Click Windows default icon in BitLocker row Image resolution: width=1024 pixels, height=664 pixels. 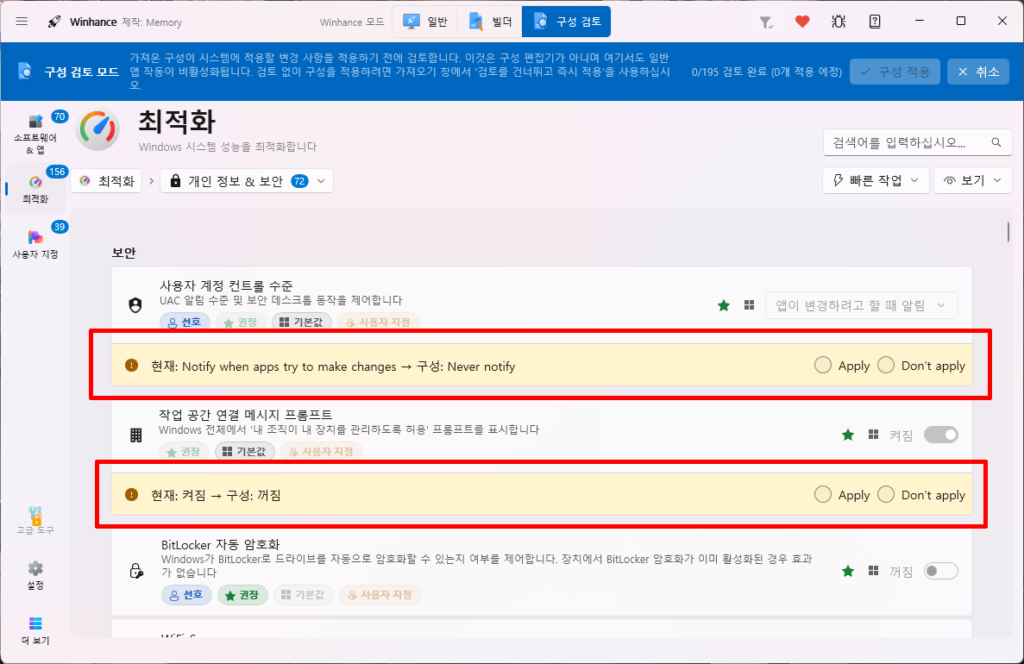[x=873, y=571]
